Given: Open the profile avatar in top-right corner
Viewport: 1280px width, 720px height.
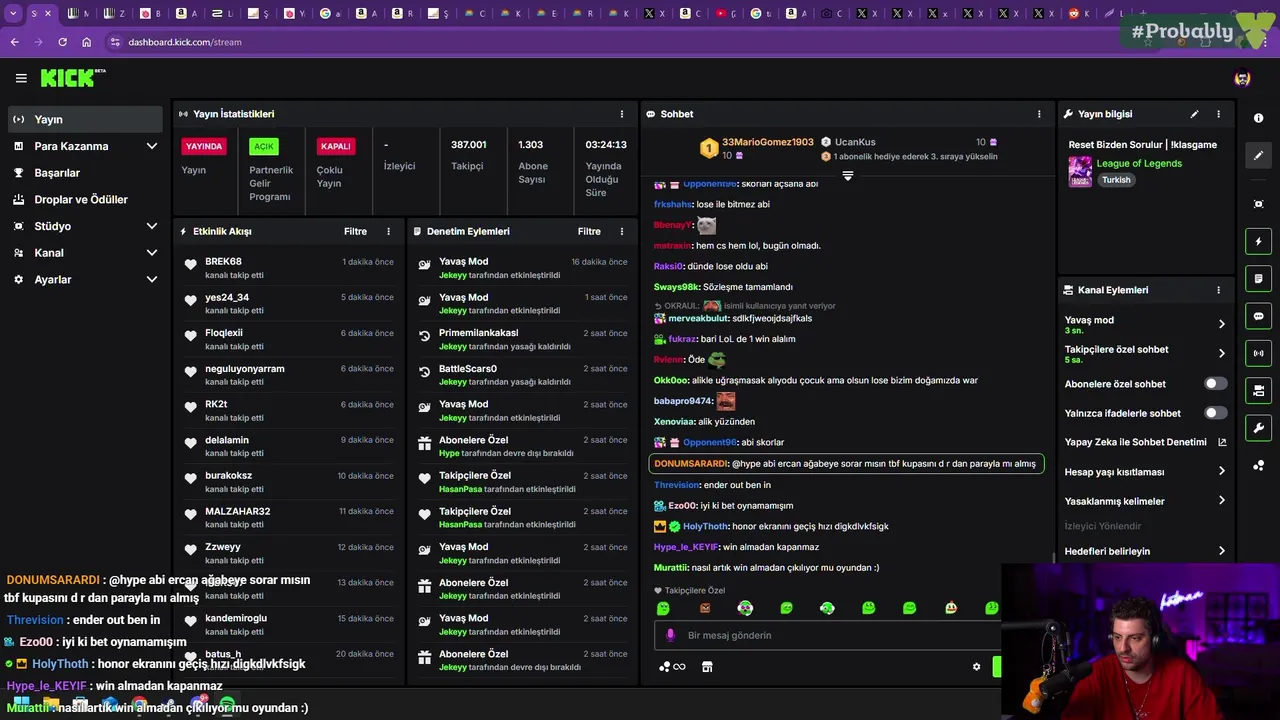Looking at the screenshot, I should pyautogui.click(x=1242, y=78).
